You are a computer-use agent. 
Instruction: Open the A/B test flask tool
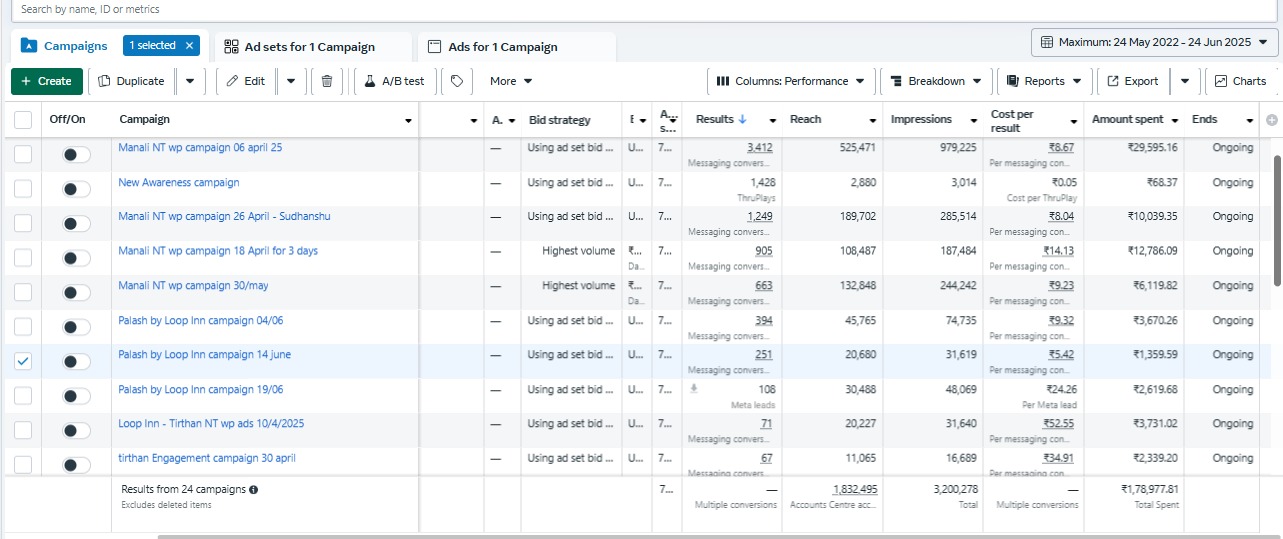[394, 81]
